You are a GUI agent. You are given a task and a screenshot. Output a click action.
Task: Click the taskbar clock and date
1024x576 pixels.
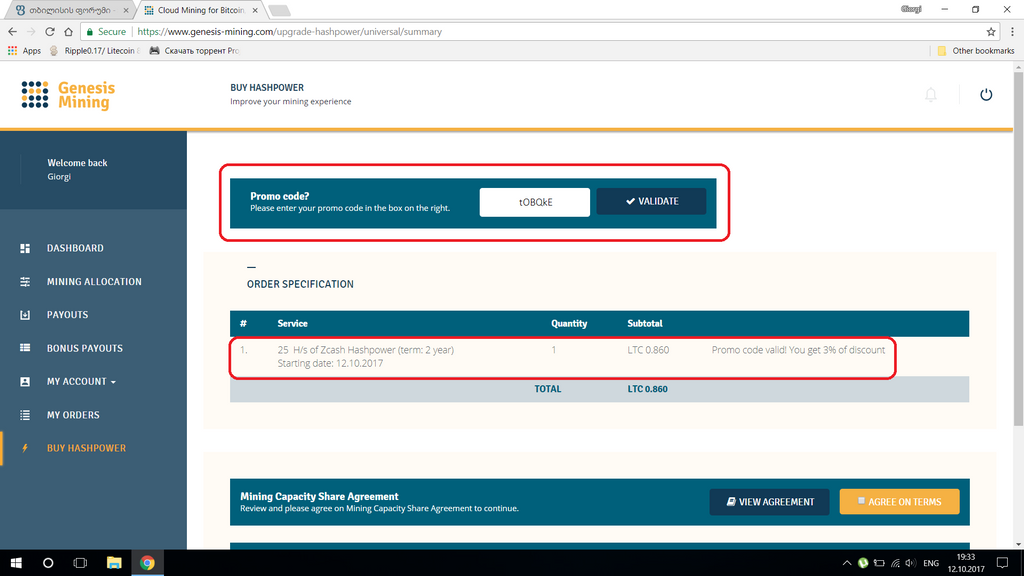(966, 563)
